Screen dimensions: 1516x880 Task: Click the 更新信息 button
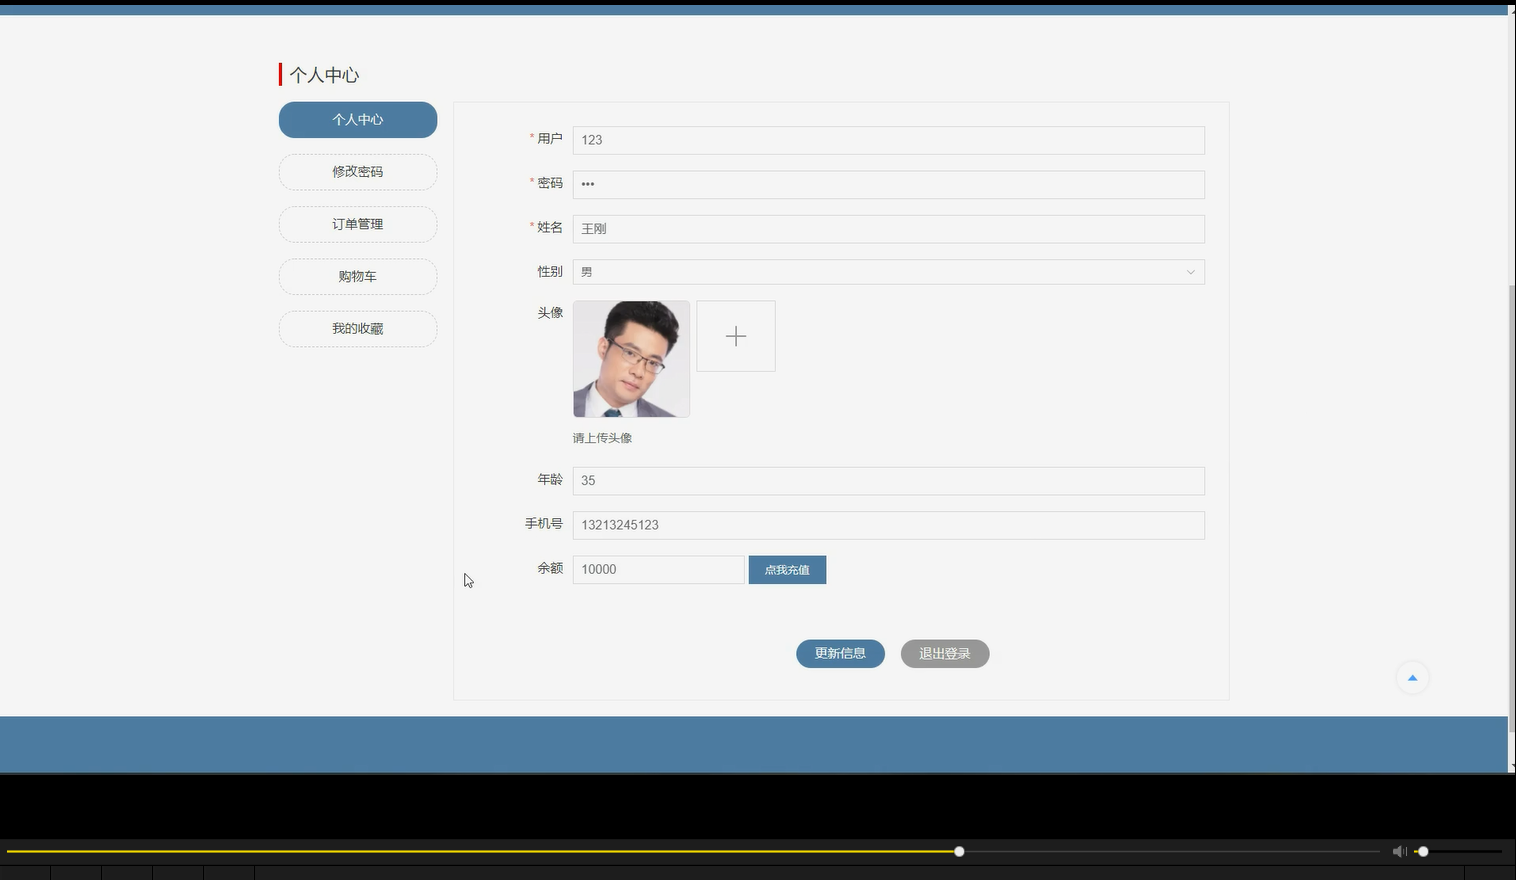coord(840,654)
